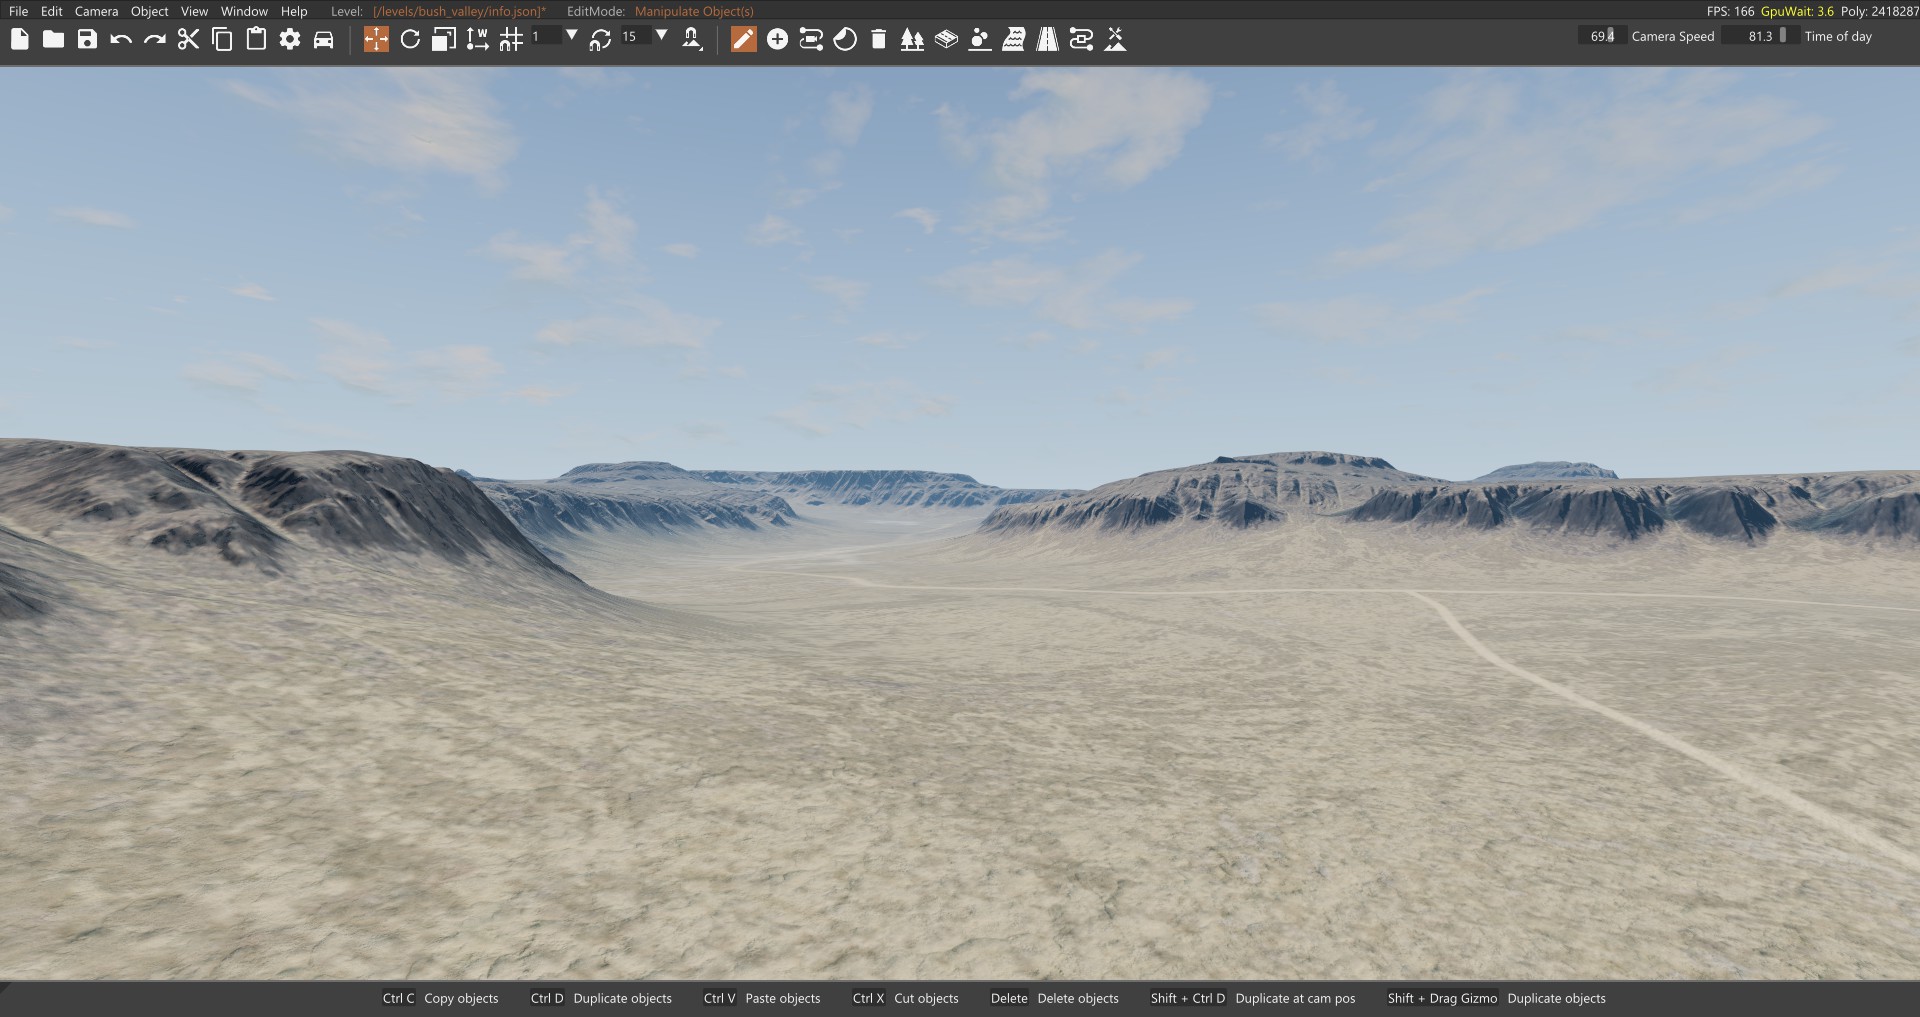The image size is (1920, 1017).
Task: Open the Edit menu
Action: click(52, 11)
